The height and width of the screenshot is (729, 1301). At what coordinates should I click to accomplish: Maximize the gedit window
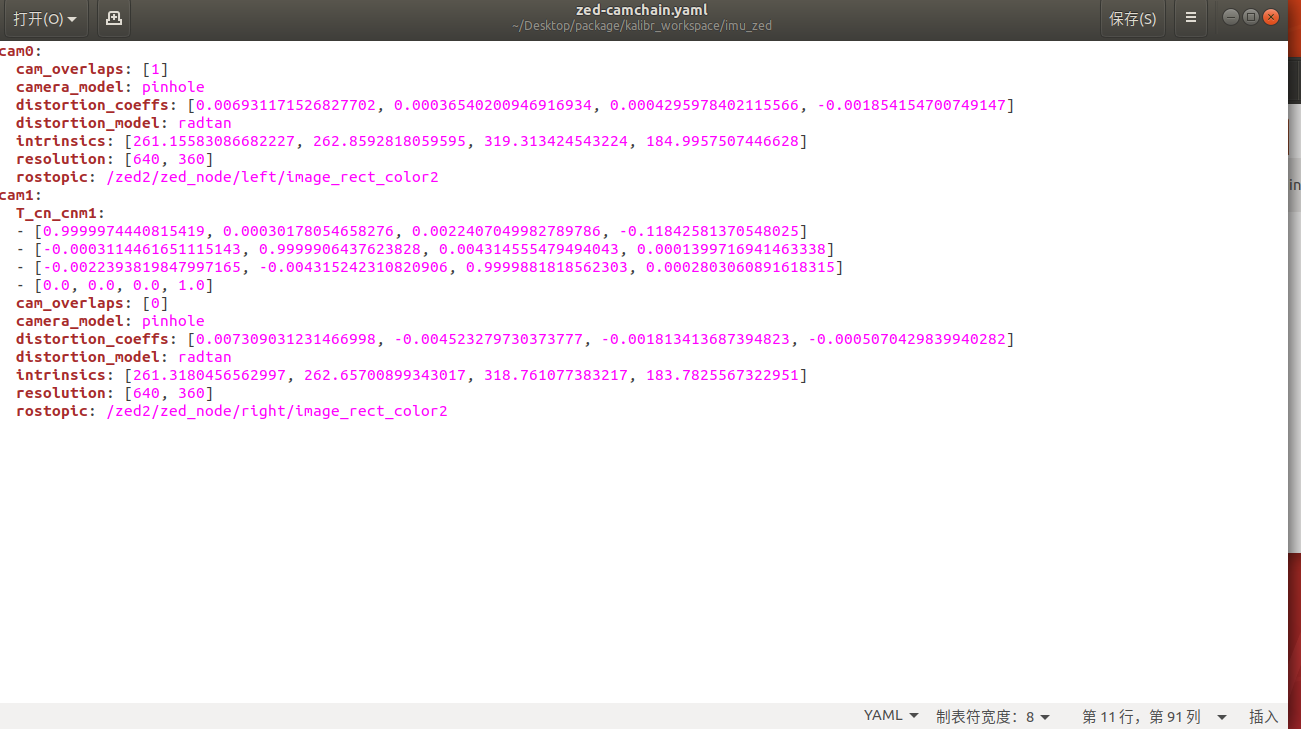1251,17
